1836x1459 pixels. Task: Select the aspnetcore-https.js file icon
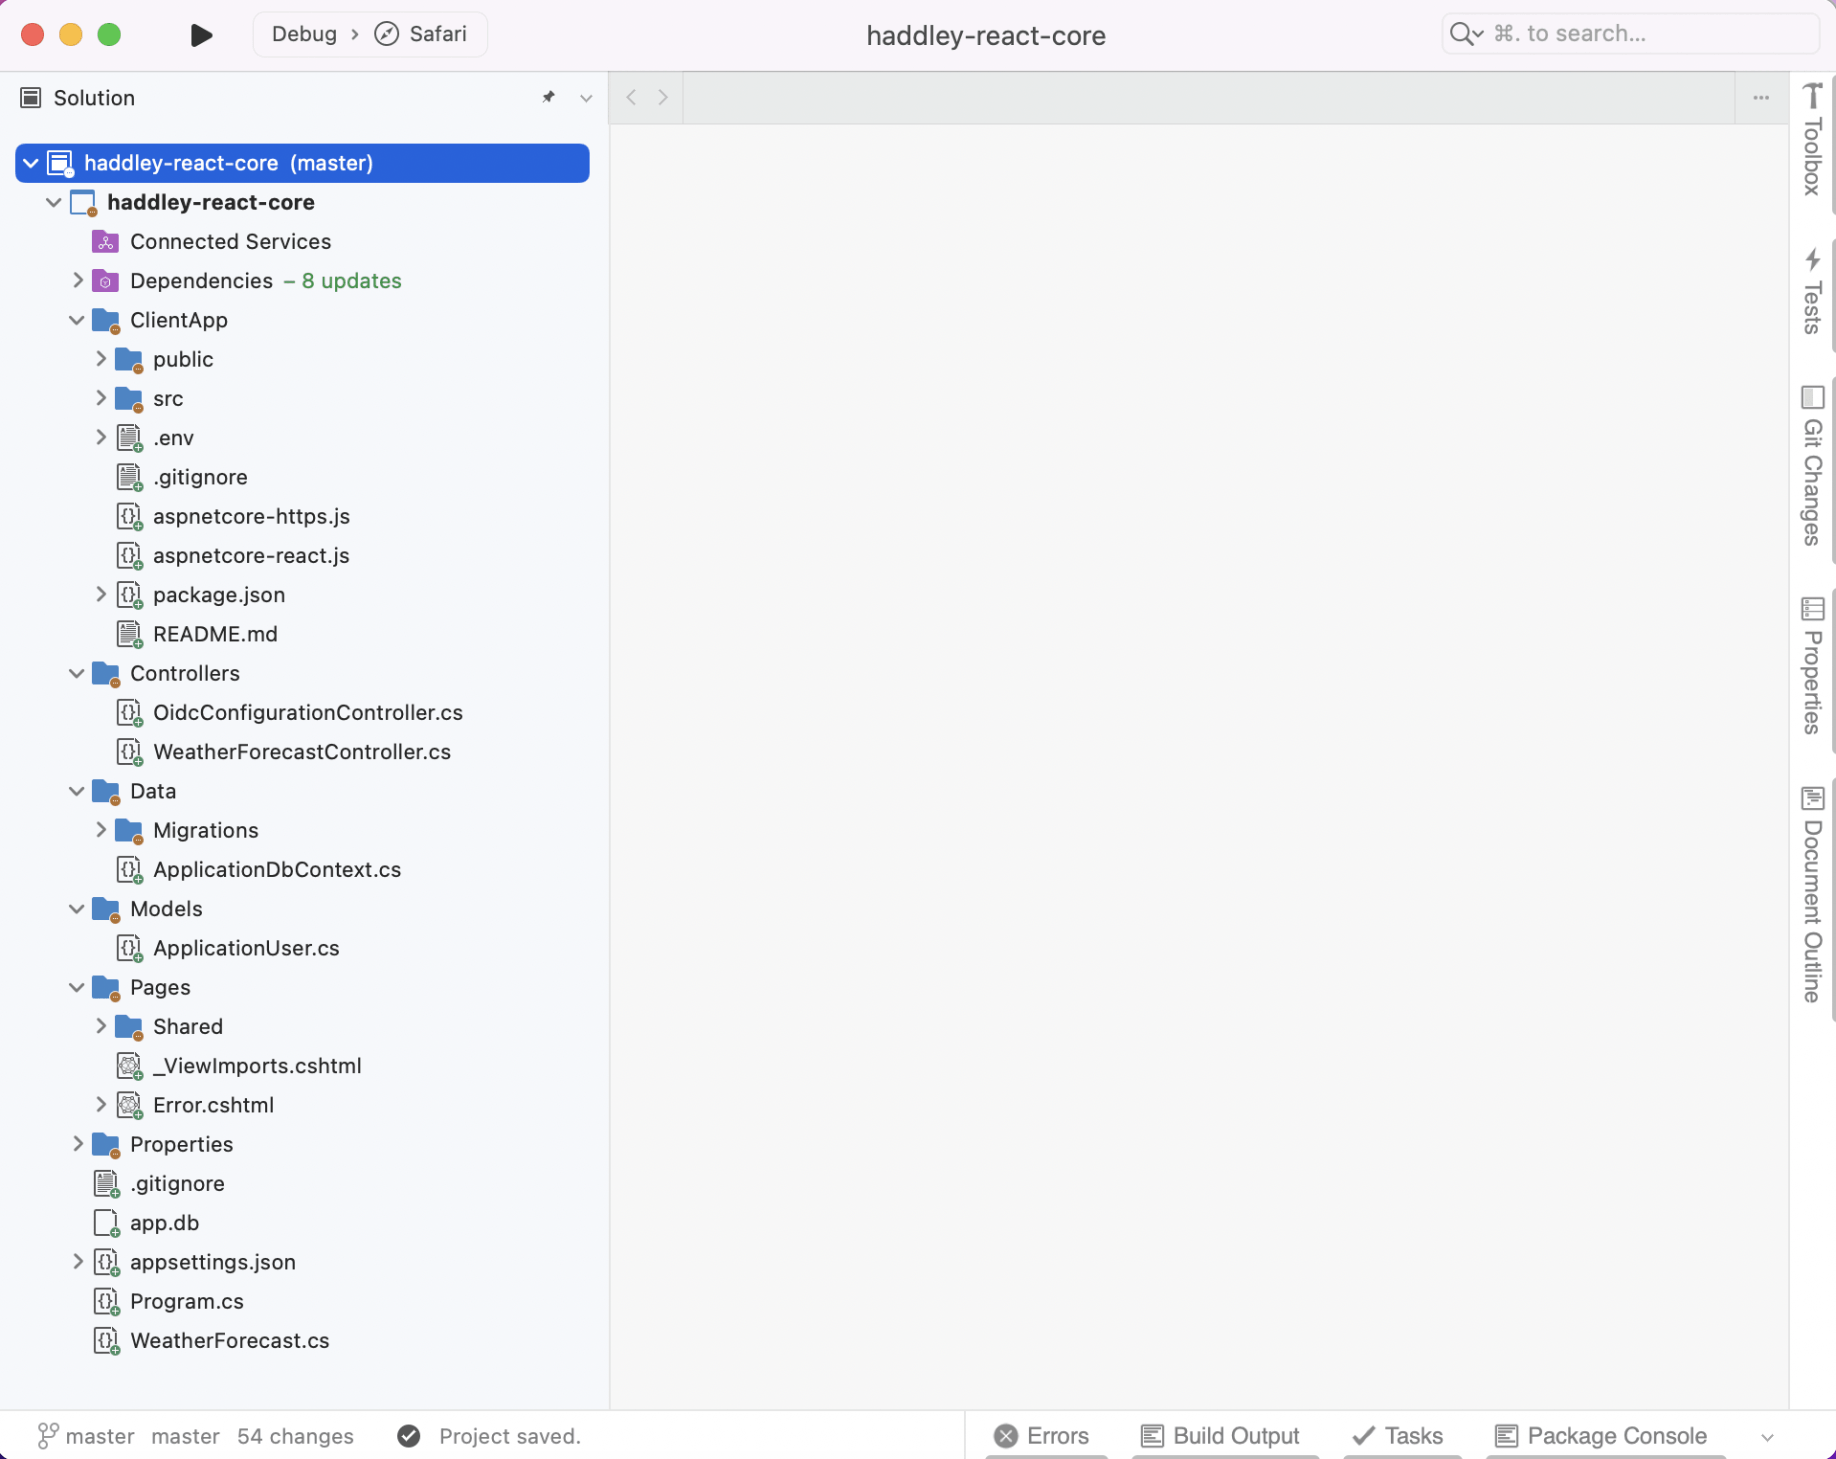click(x=129, y=517)
